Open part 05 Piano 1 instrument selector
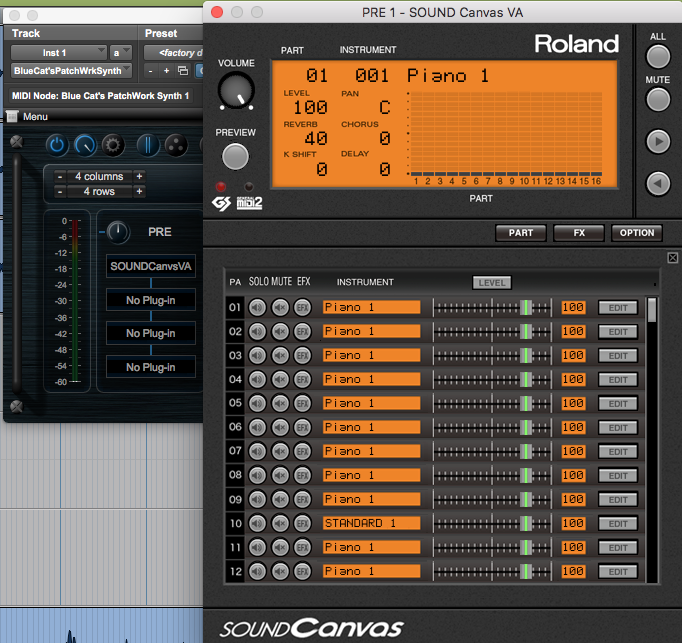Viewport: 682px width, 643px height. (371, 403)
